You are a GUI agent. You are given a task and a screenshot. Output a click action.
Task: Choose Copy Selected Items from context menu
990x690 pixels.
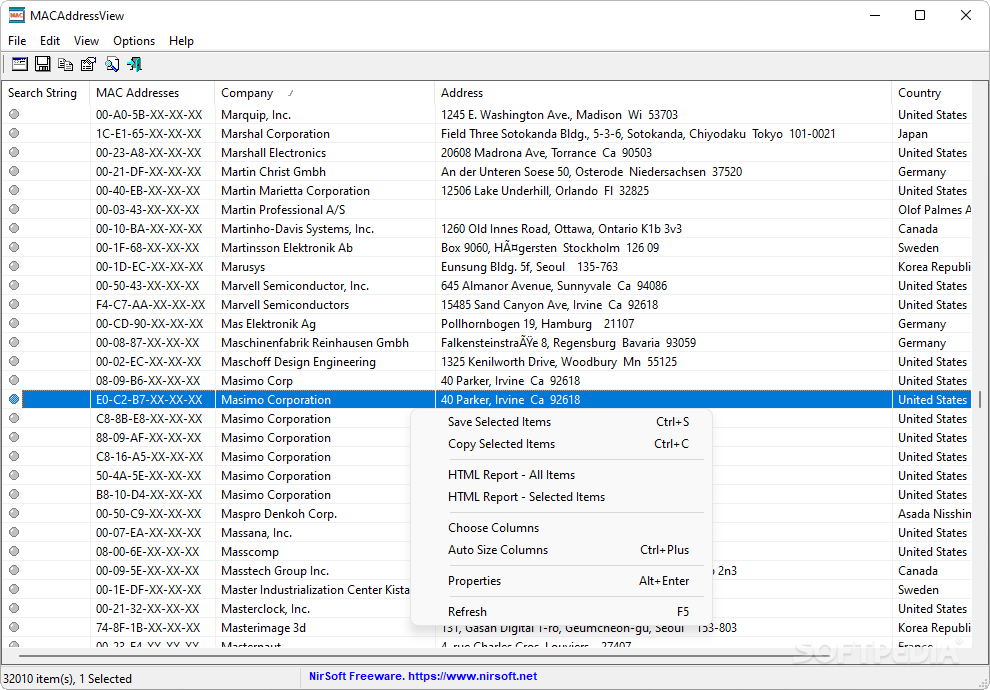click(x=561, y=444)
